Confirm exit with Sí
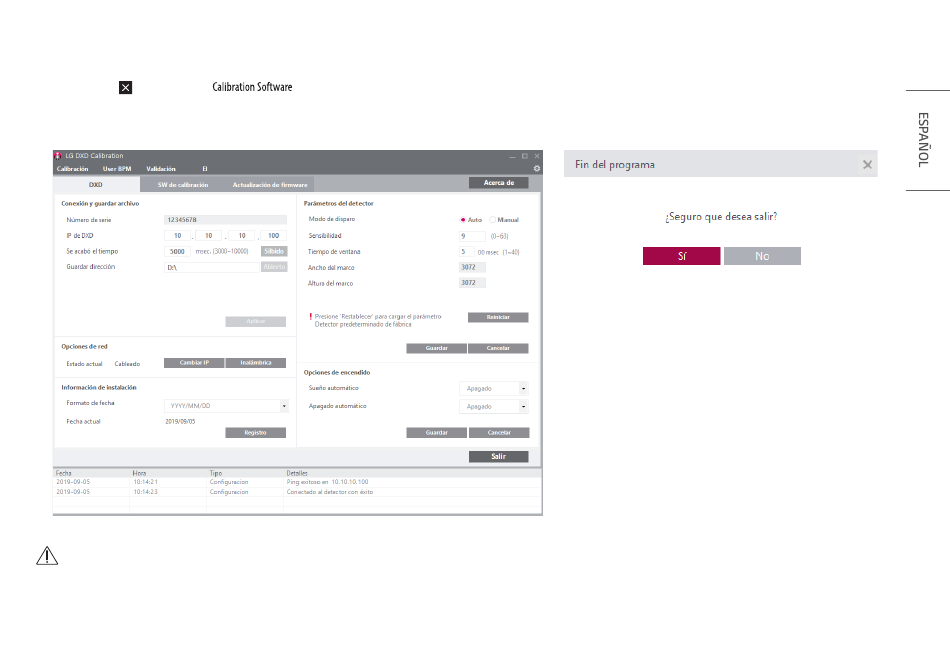 [682, 256]
